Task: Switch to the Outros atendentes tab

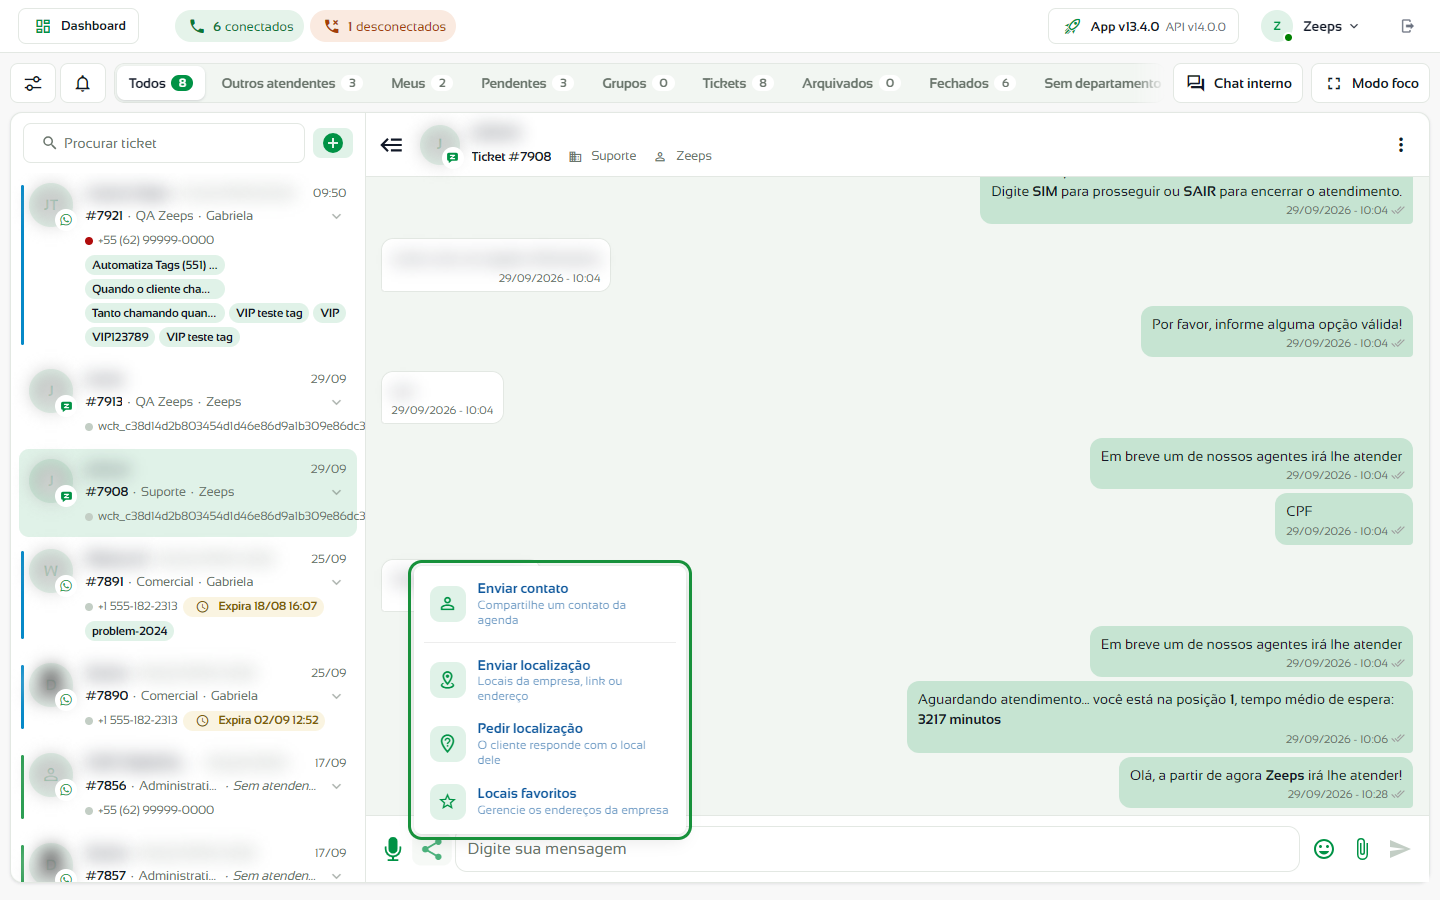Action: 291,83
